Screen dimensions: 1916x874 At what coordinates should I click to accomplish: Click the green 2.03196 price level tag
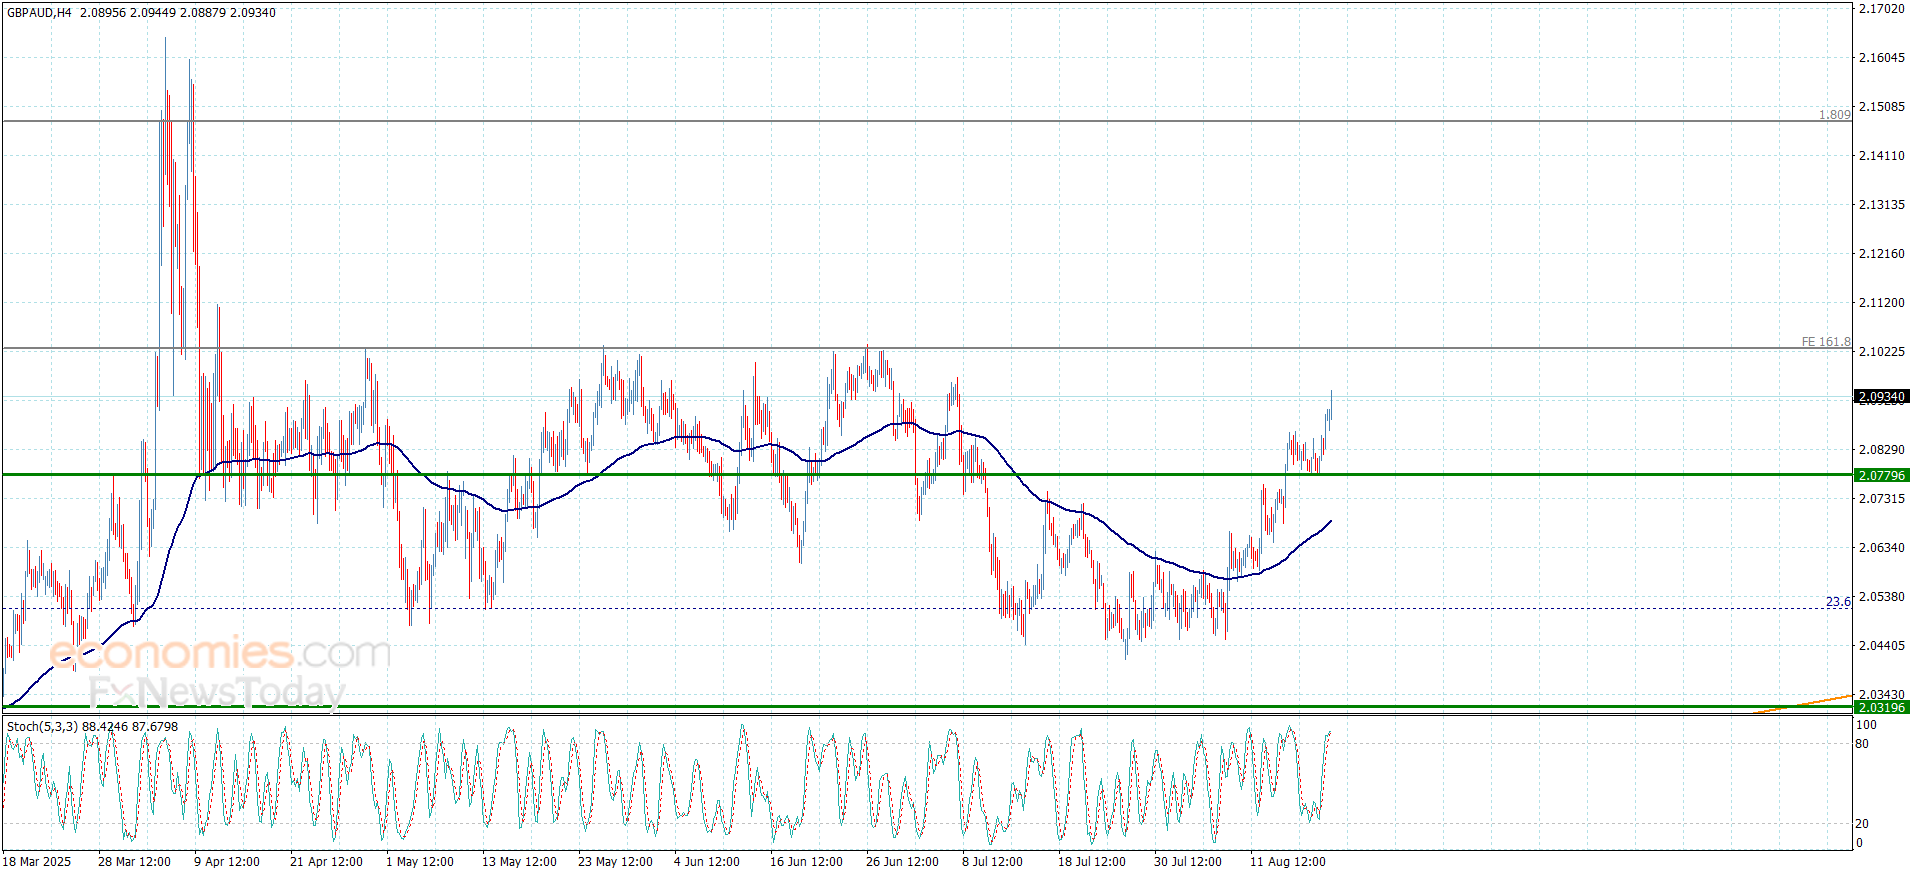[1881, 707]
